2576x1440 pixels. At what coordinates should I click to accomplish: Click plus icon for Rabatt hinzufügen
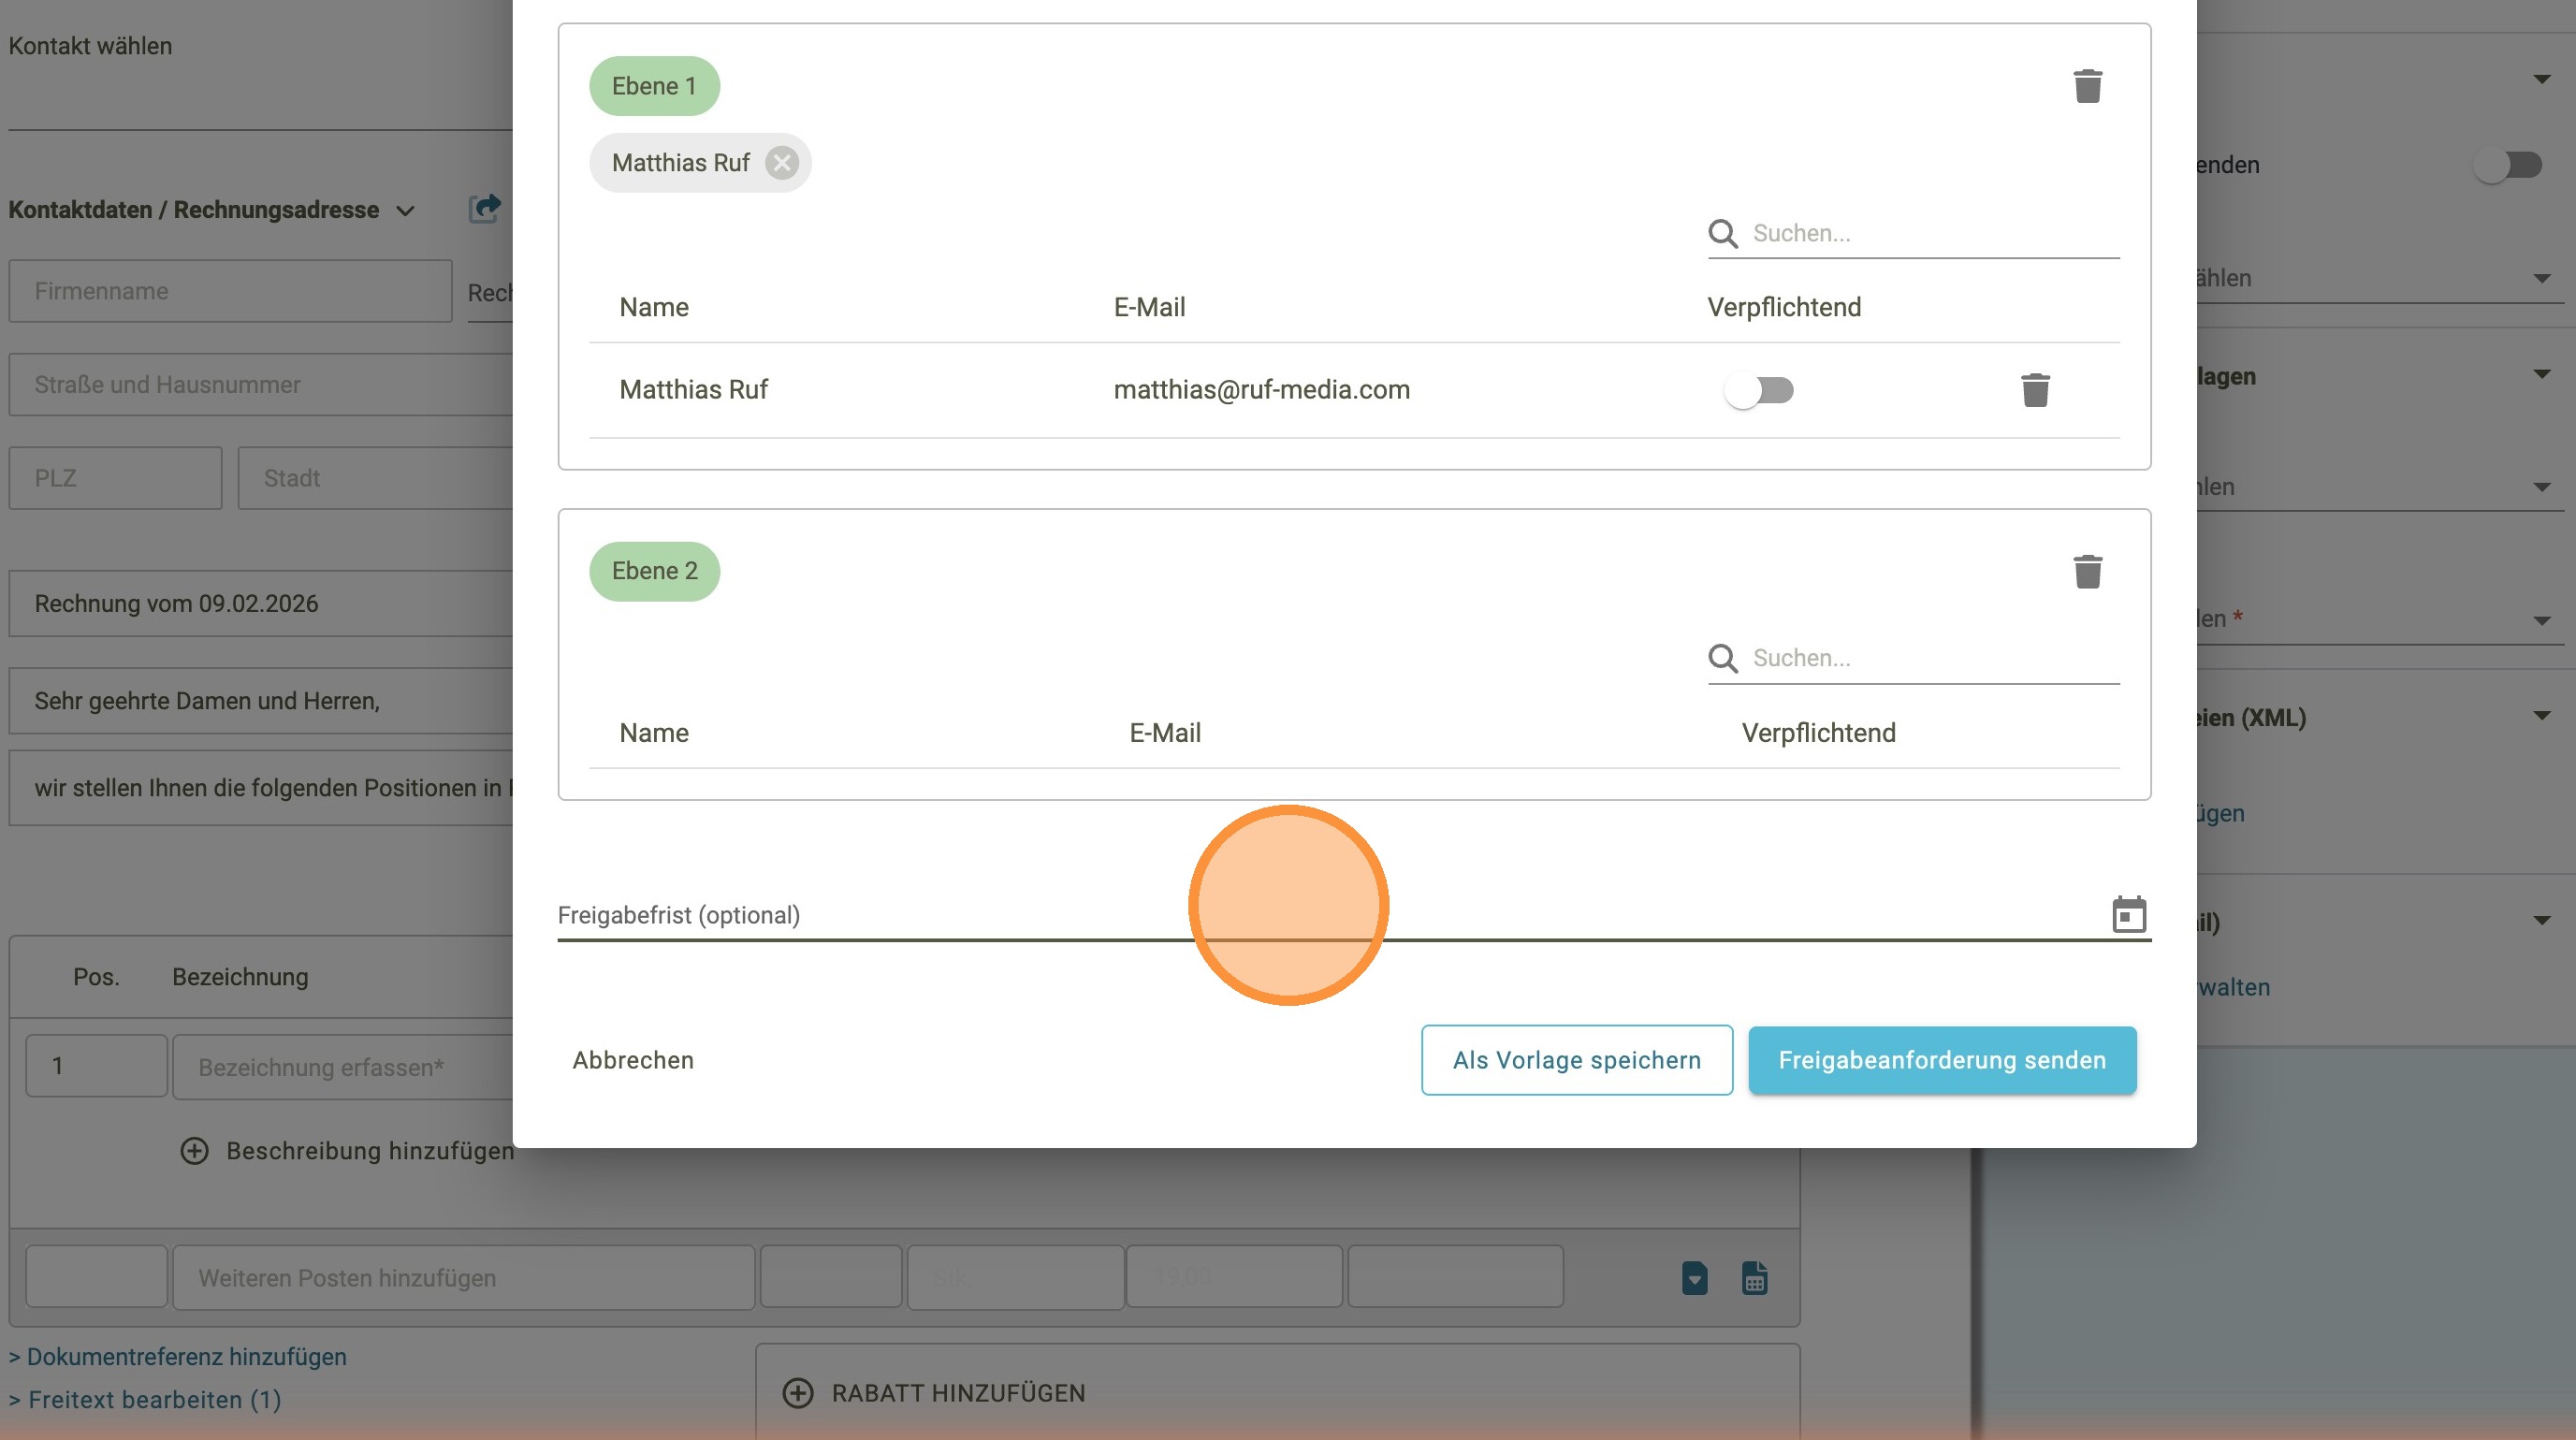point(797,1393)
